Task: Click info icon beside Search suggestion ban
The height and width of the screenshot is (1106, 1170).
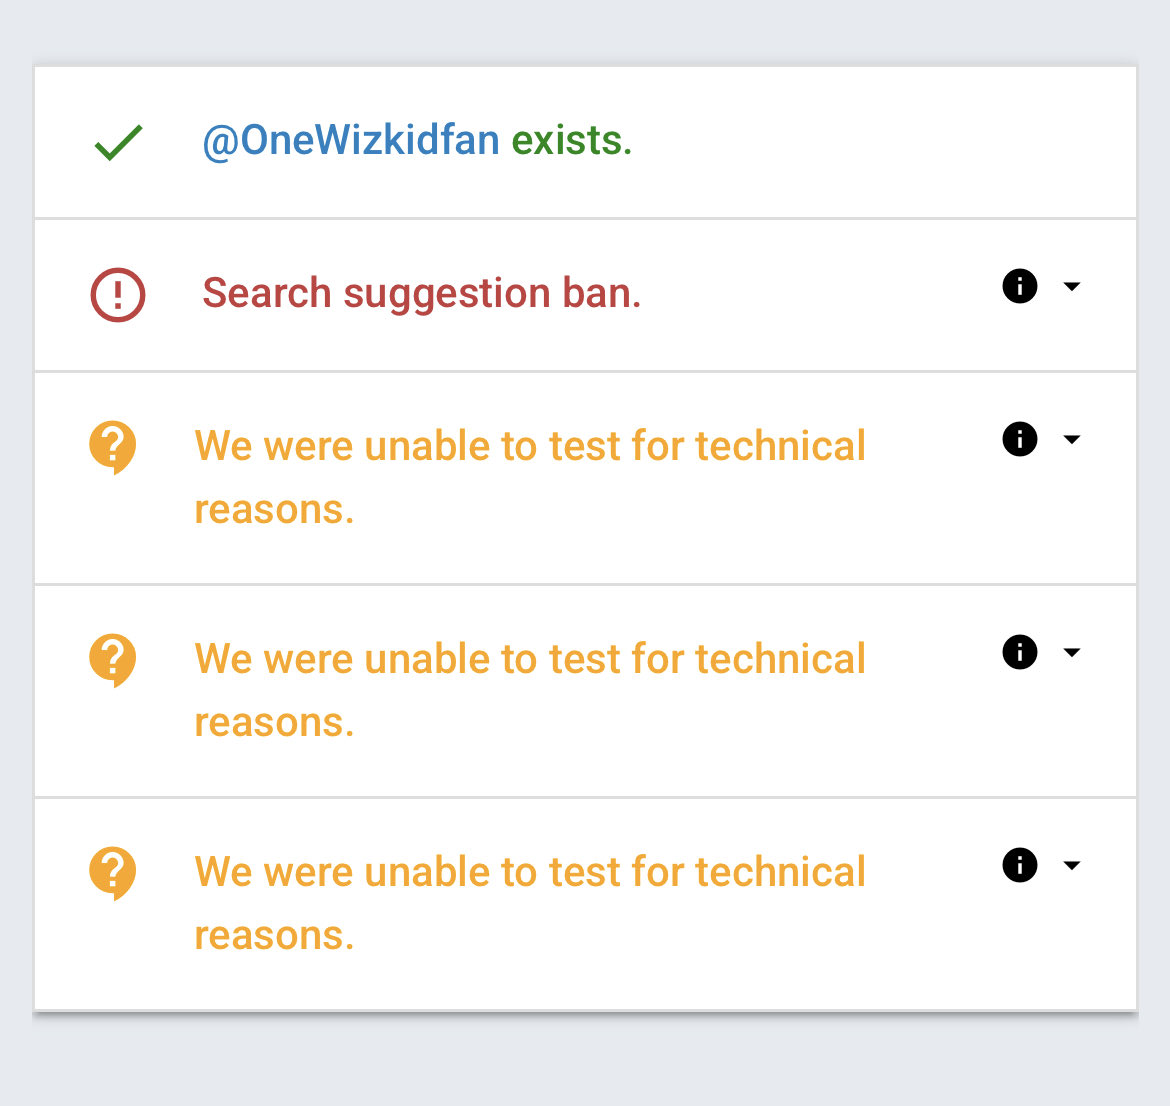Action: pyautogui.click(x=1019, y=286)
